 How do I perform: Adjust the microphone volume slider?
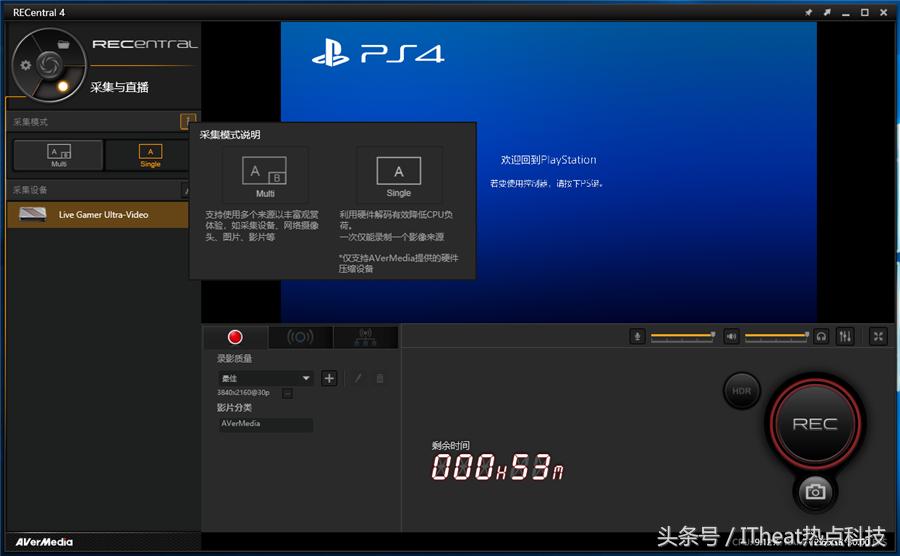[x=683, y=336]
